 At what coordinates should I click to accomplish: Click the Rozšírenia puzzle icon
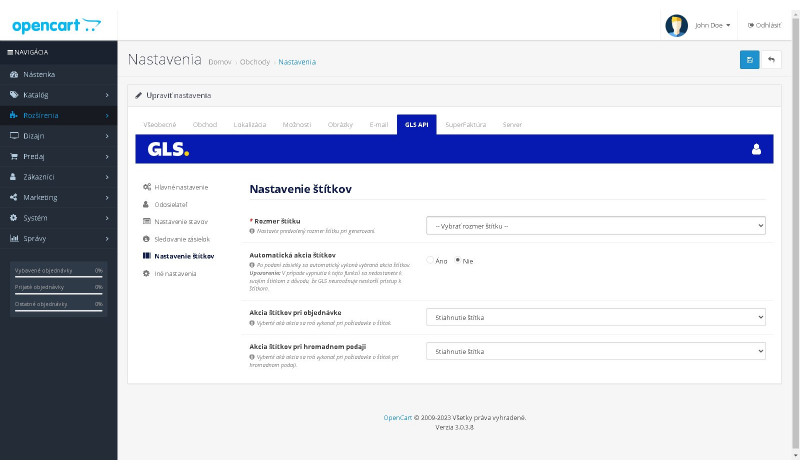point(14,115)
